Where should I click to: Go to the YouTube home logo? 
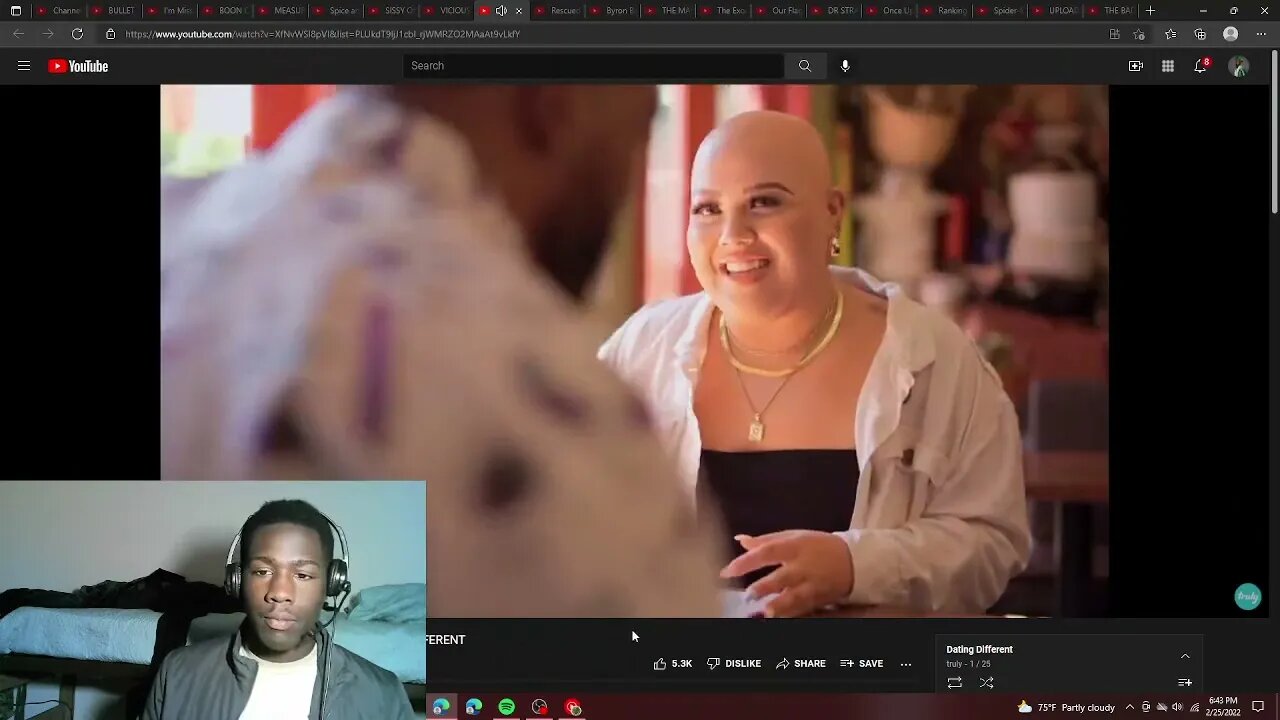click(x=78, y=66)
